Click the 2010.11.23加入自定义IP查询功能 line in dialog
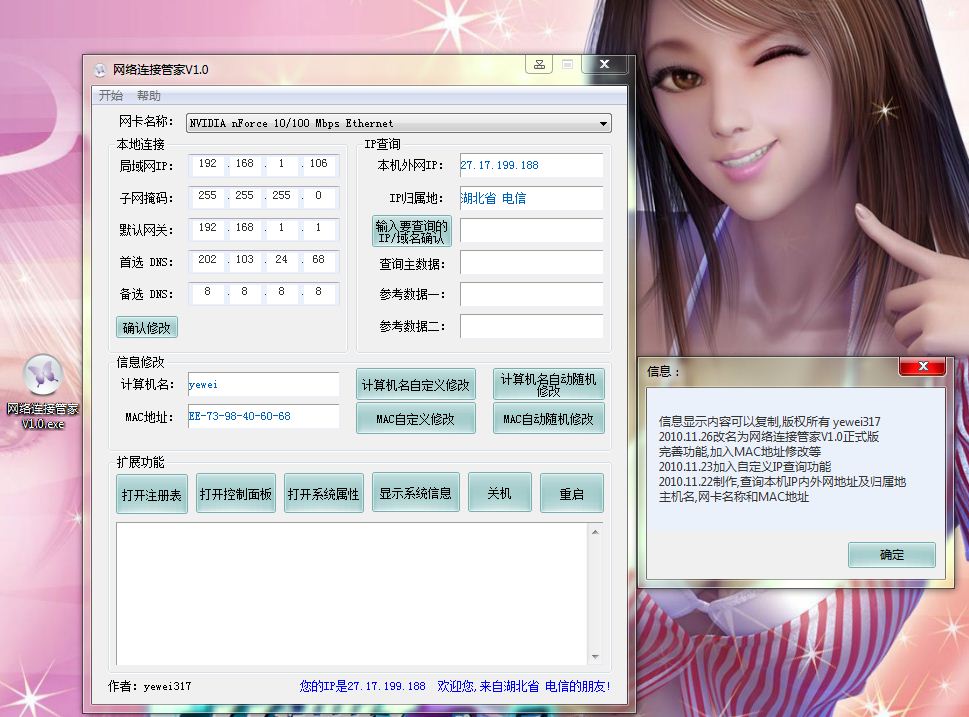This screenshot has height=717, width=969. (745, 467)
